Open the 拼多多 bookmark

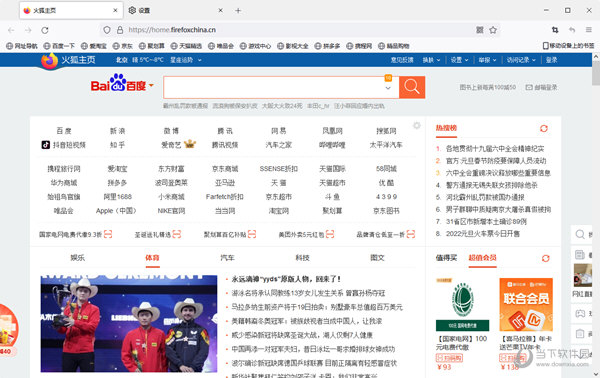(327, 46)
